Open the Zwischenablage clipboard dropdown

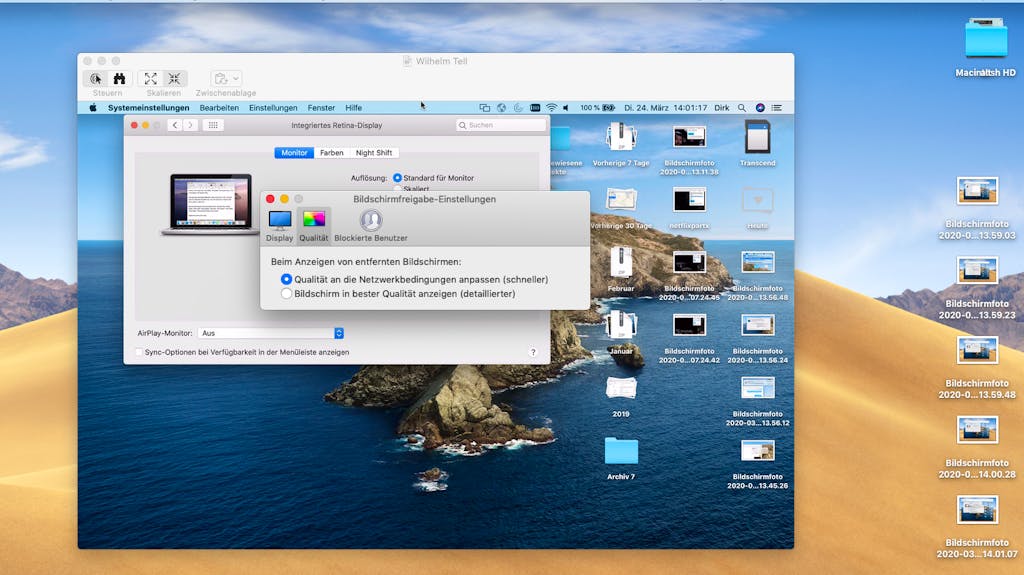pos(227,79)
